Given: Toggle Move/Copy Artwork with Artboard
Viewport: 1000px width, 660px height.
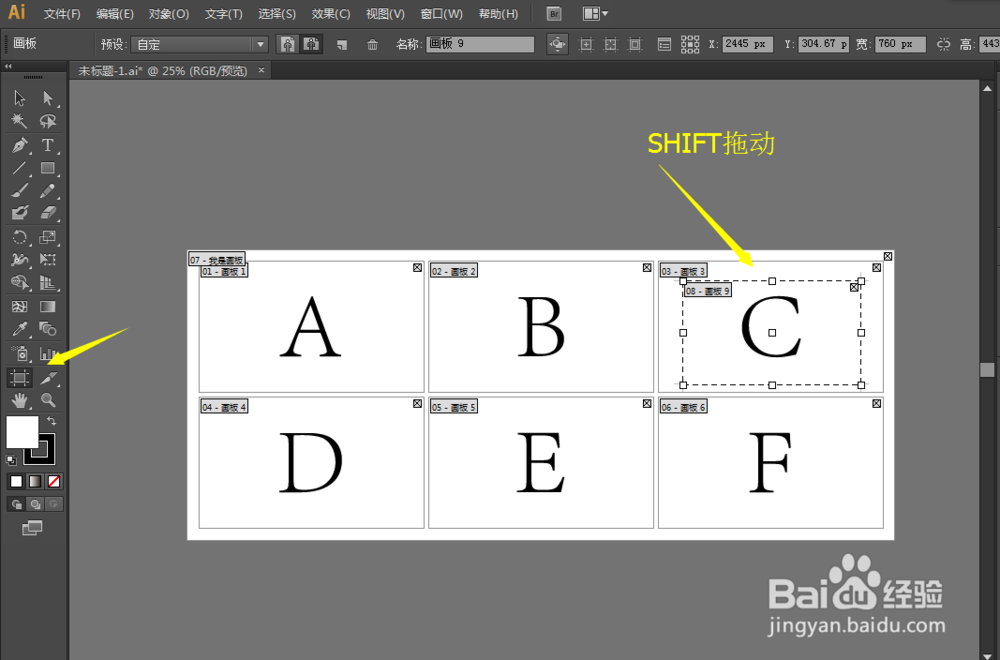Looking at the screenshot, I should [x=557, y=44].
